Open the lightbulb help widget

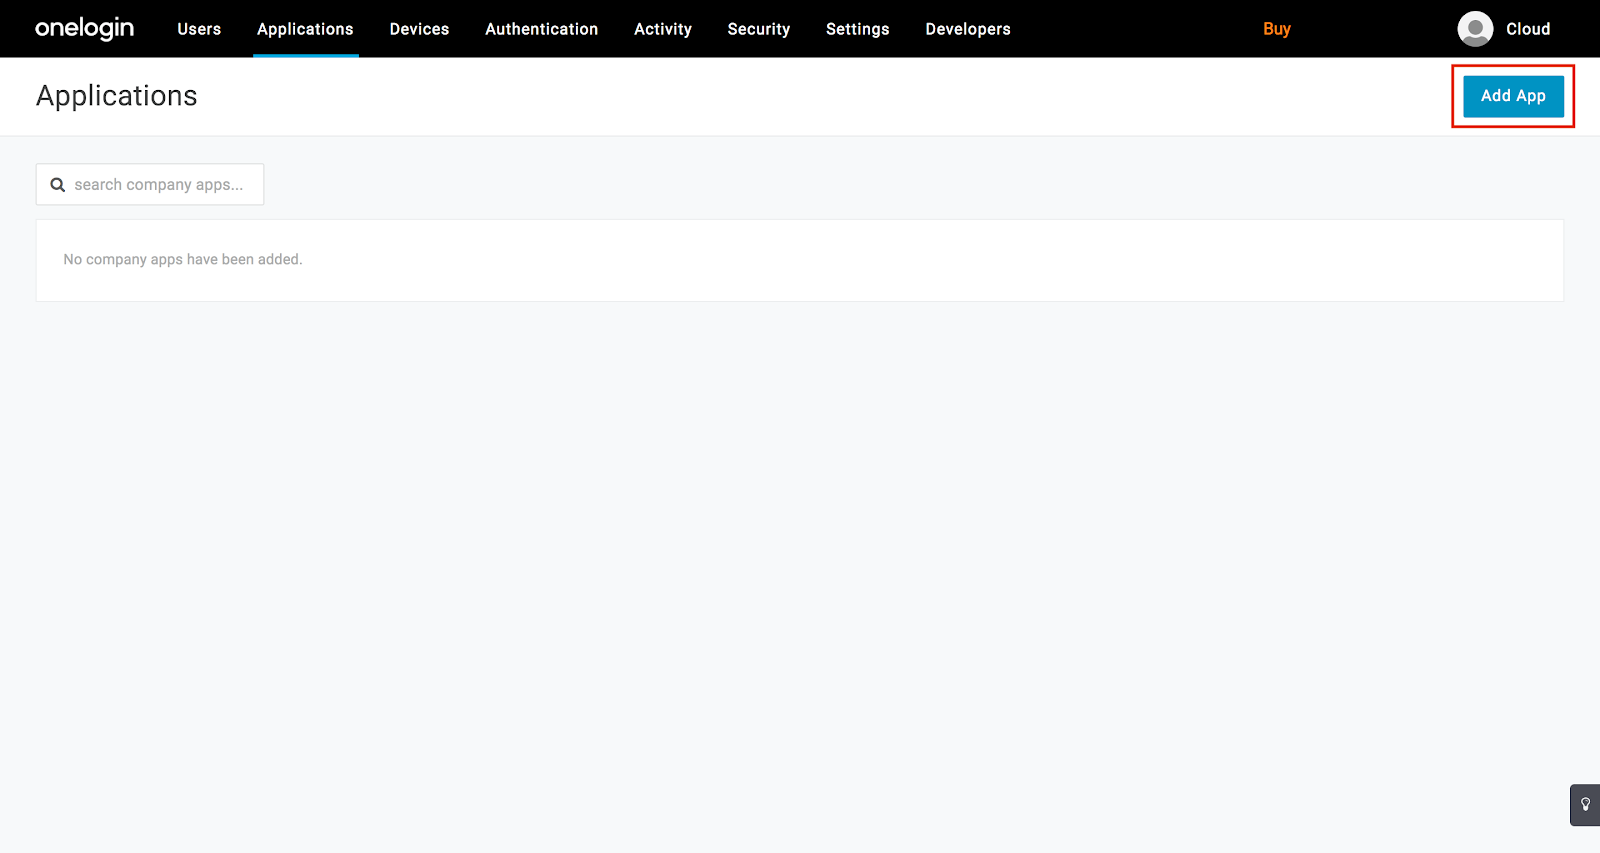[x=1585, y=804]
